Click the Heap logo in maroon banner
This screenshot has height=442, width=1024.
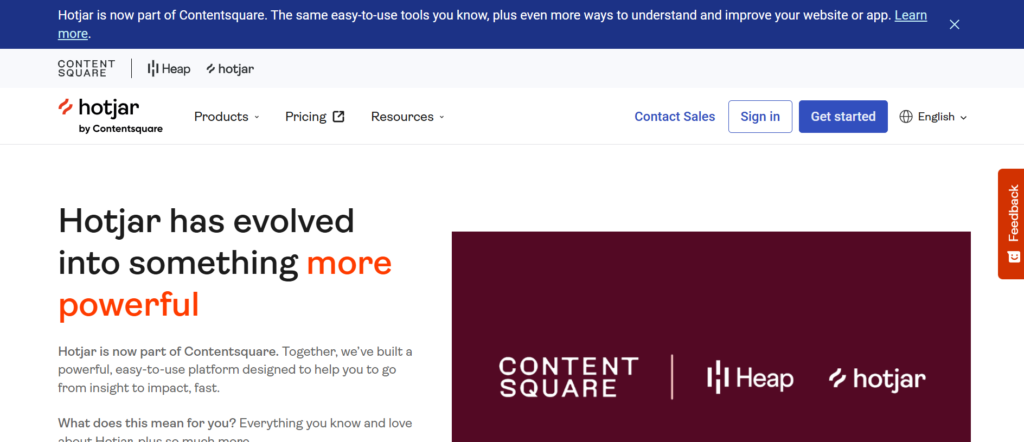click(x=750, y=378)
